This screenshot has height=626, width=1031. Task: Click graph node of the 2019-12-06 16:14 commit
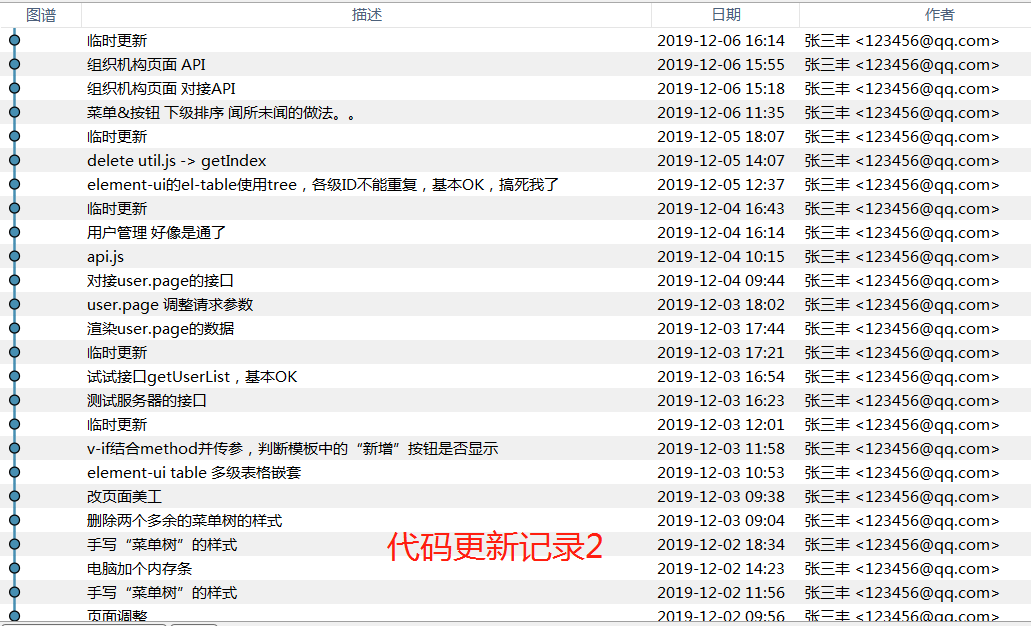point(14,41)
